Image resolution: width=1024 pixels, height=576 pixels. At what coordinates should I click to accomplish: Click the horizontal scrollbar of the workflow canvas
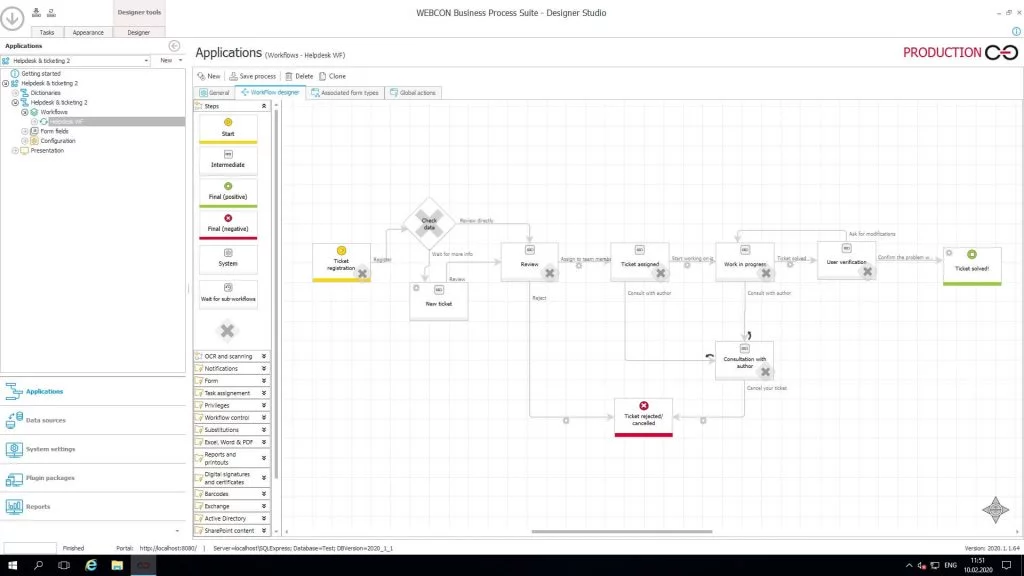(622, 532)
